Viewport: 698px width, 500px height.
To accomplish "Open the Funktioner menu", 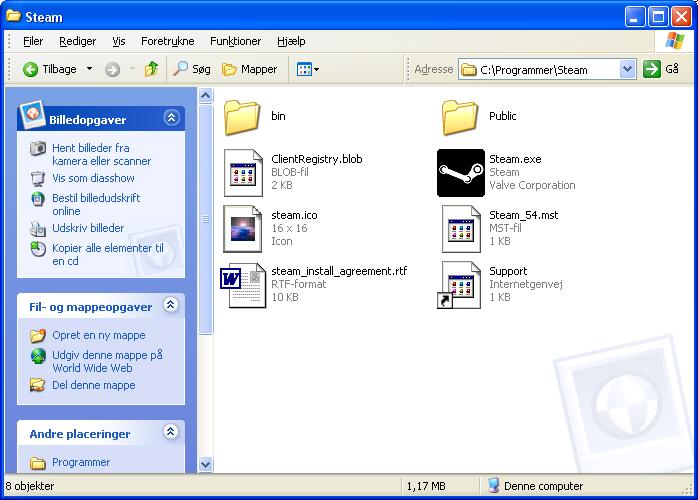I will coord(235,41).
